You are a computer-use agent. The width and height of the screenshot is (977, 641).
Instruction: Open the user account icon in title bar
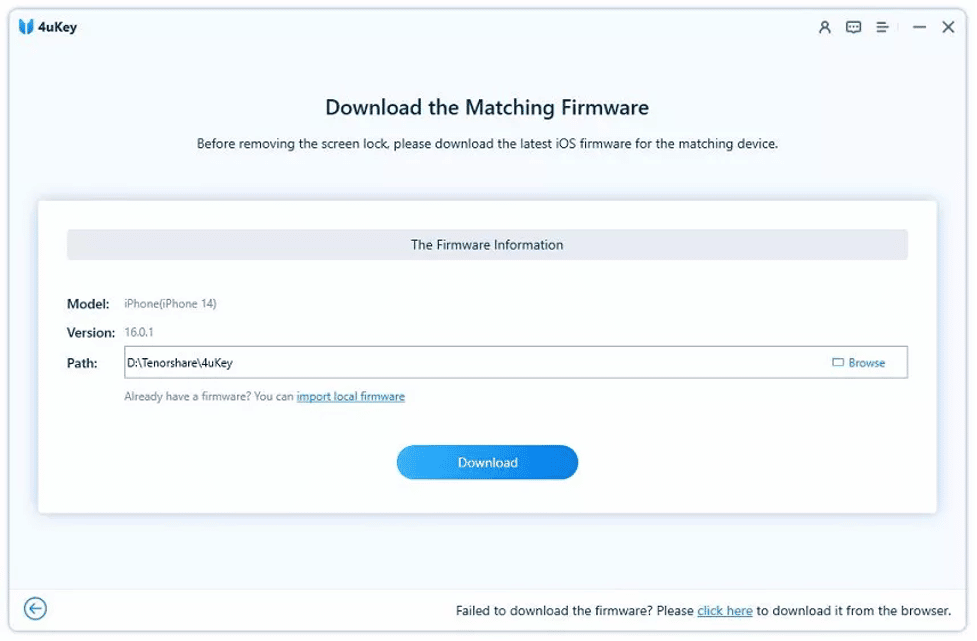(x=823, y=27)
